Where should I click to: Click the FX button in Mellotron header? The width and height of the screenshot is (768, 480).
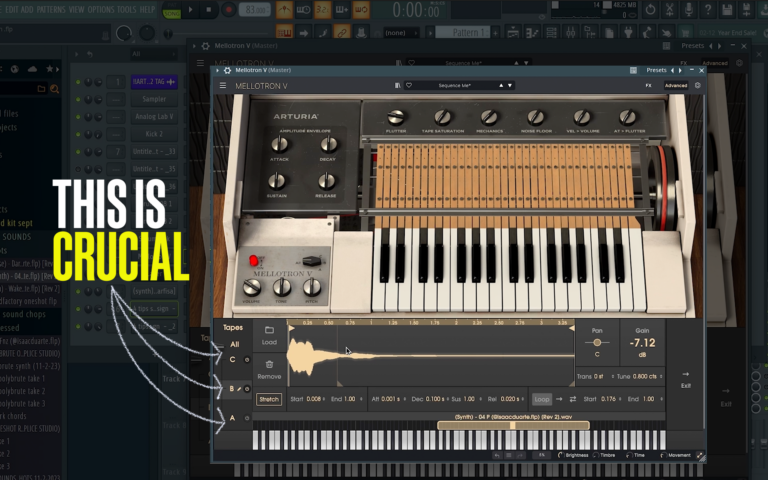click(648, 86)
